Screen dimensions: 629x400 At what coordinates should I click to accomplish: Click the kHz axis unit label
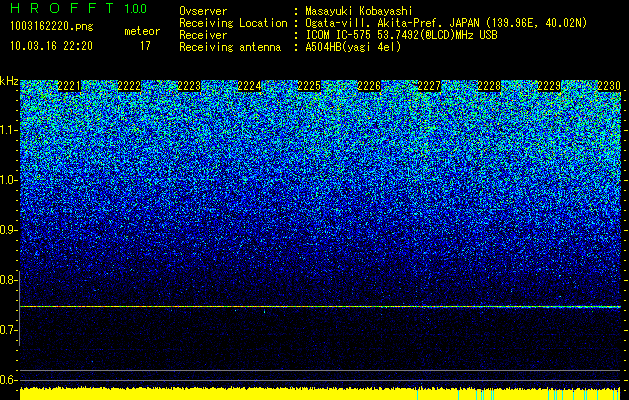9,81
